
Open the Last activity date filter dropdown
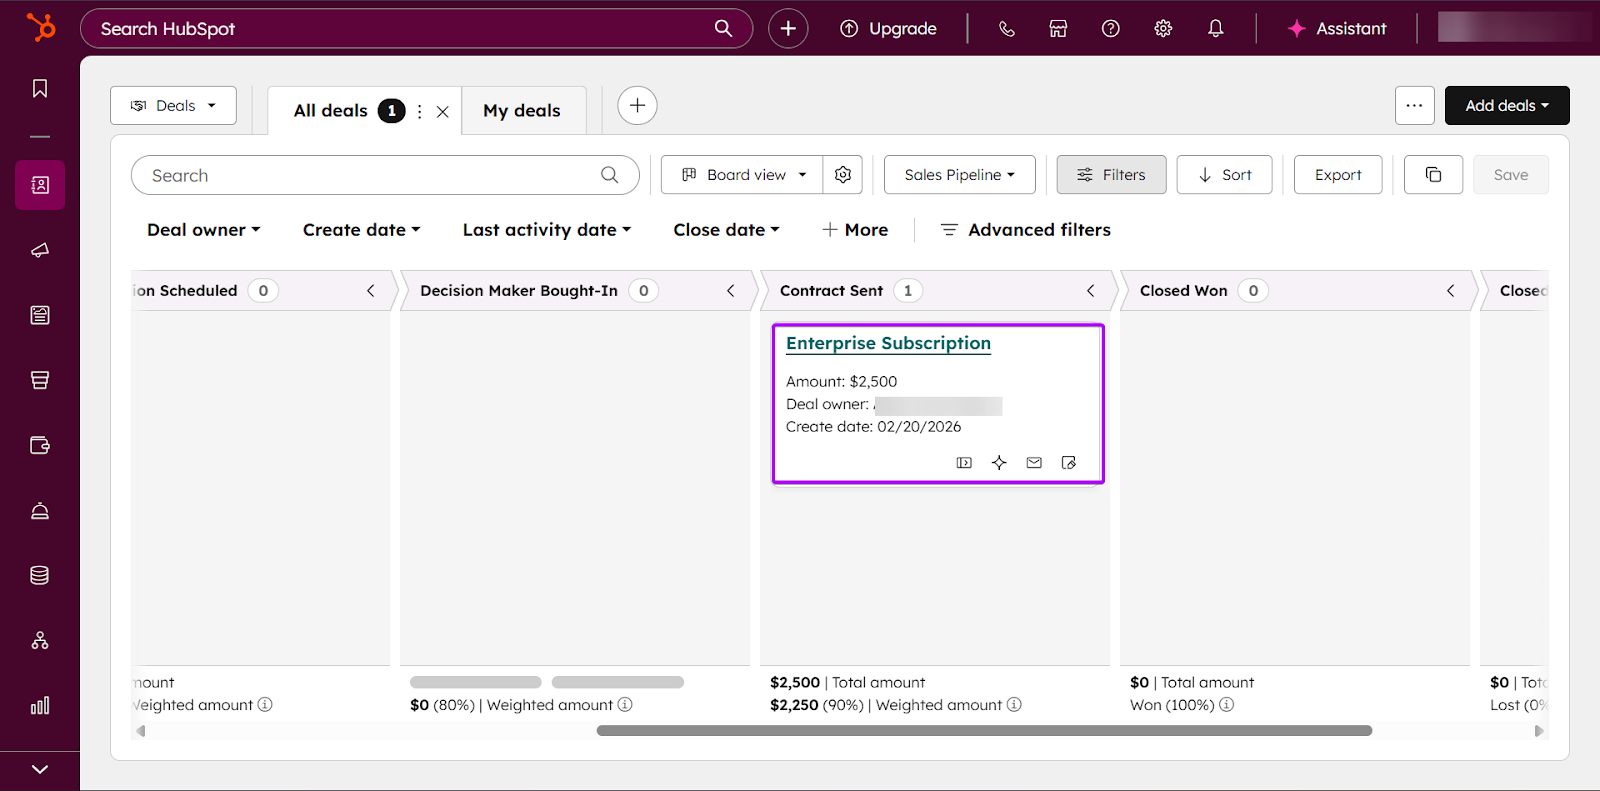click(547, 230)
